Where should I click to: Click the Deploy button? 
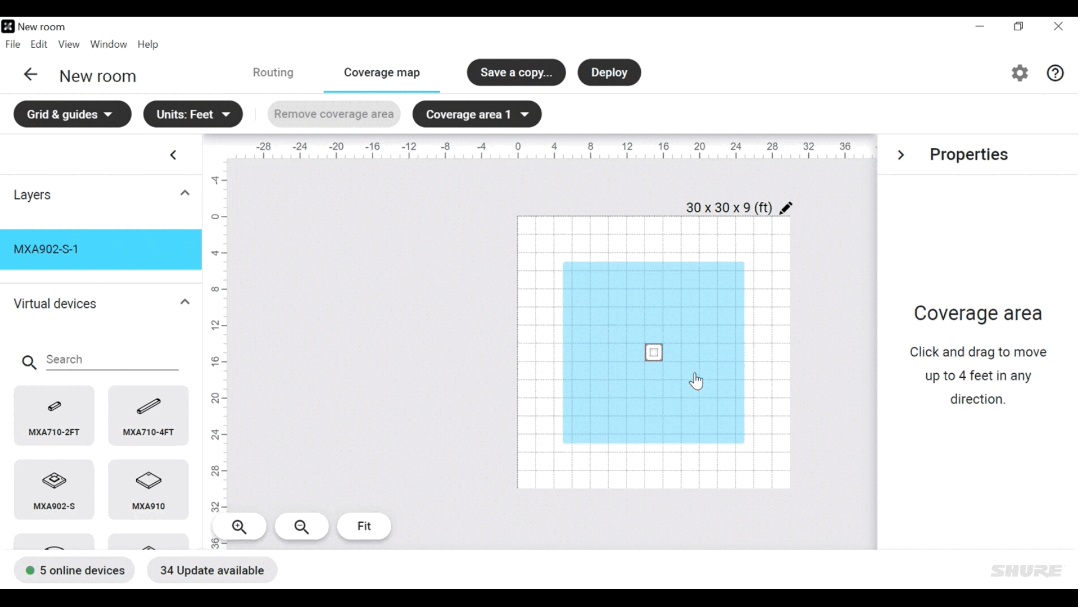(609, 72)
